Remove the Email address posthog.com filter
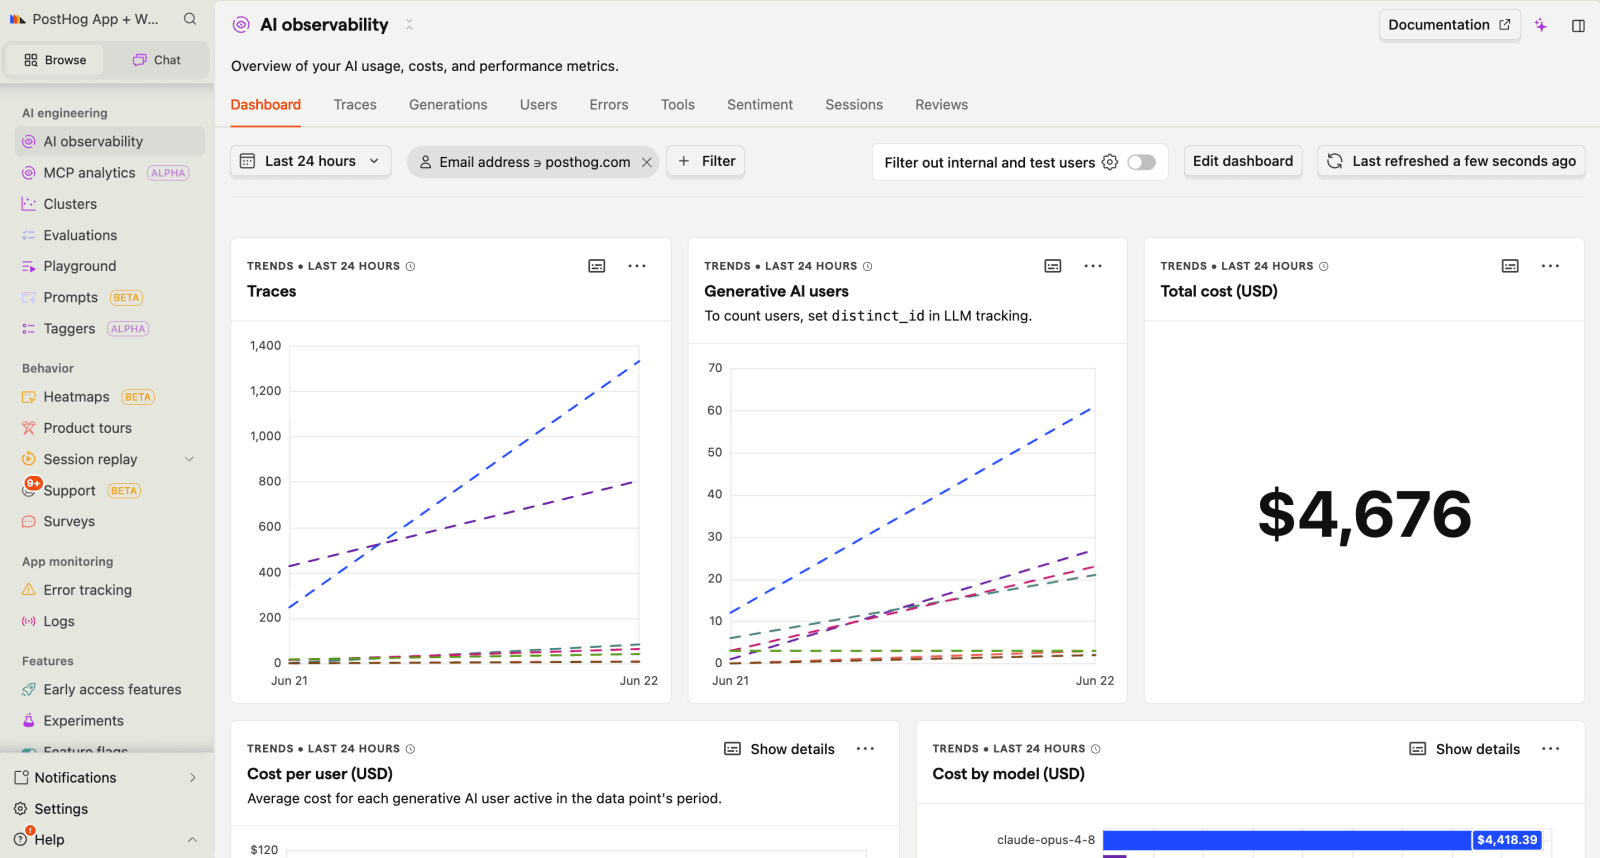The width and height of the screenshot is (1600, 858). 647,162
